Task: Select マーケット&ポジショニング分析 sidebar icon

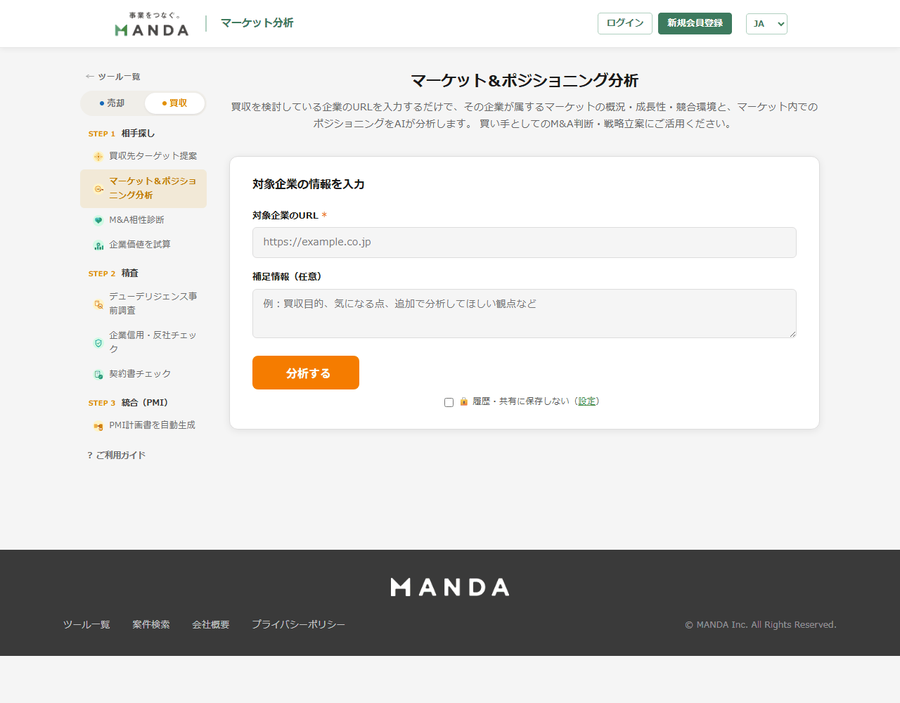Action: click(98, 189)
